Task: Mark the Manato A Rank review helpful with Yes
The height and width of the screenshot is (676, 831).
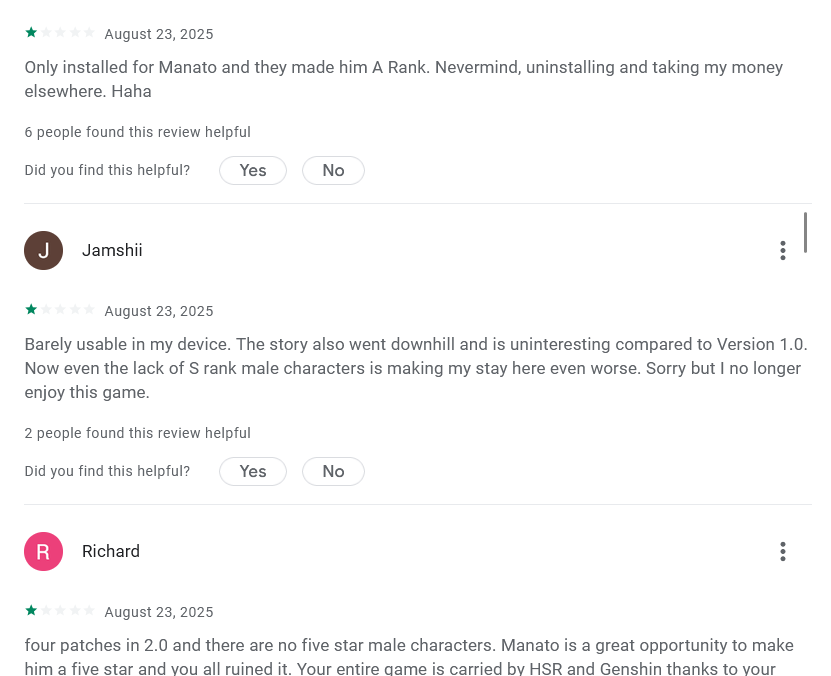Action: 253,170
